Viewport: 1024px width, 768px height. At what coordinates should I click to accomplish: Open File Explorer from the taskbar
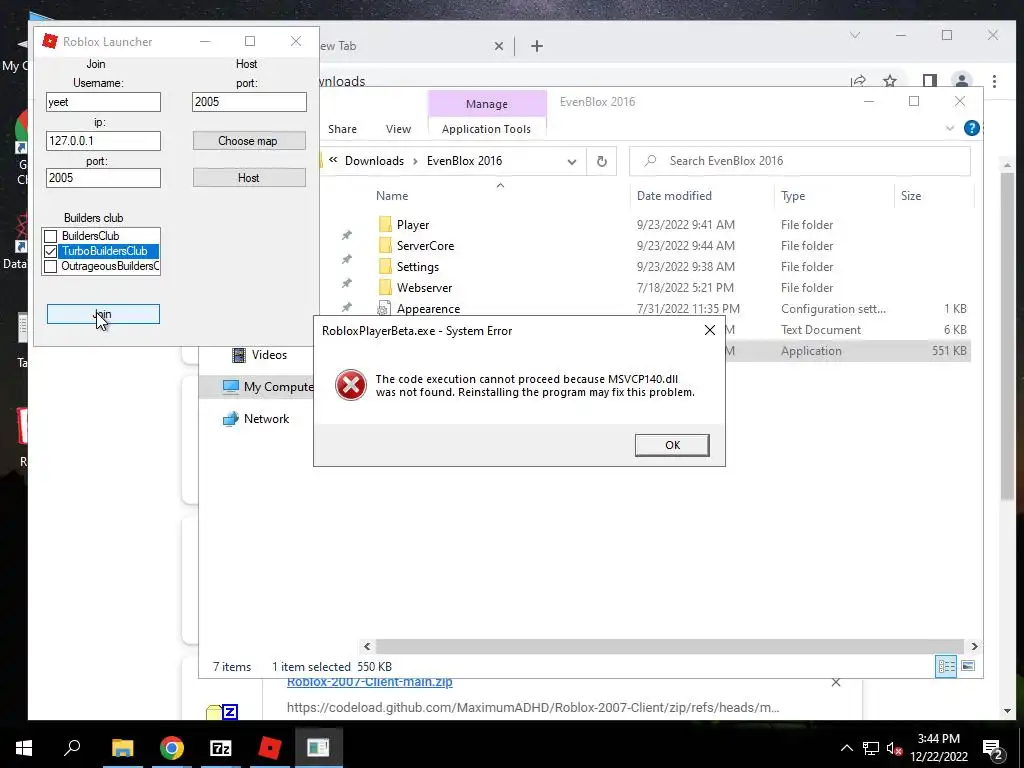click(122, 748)
